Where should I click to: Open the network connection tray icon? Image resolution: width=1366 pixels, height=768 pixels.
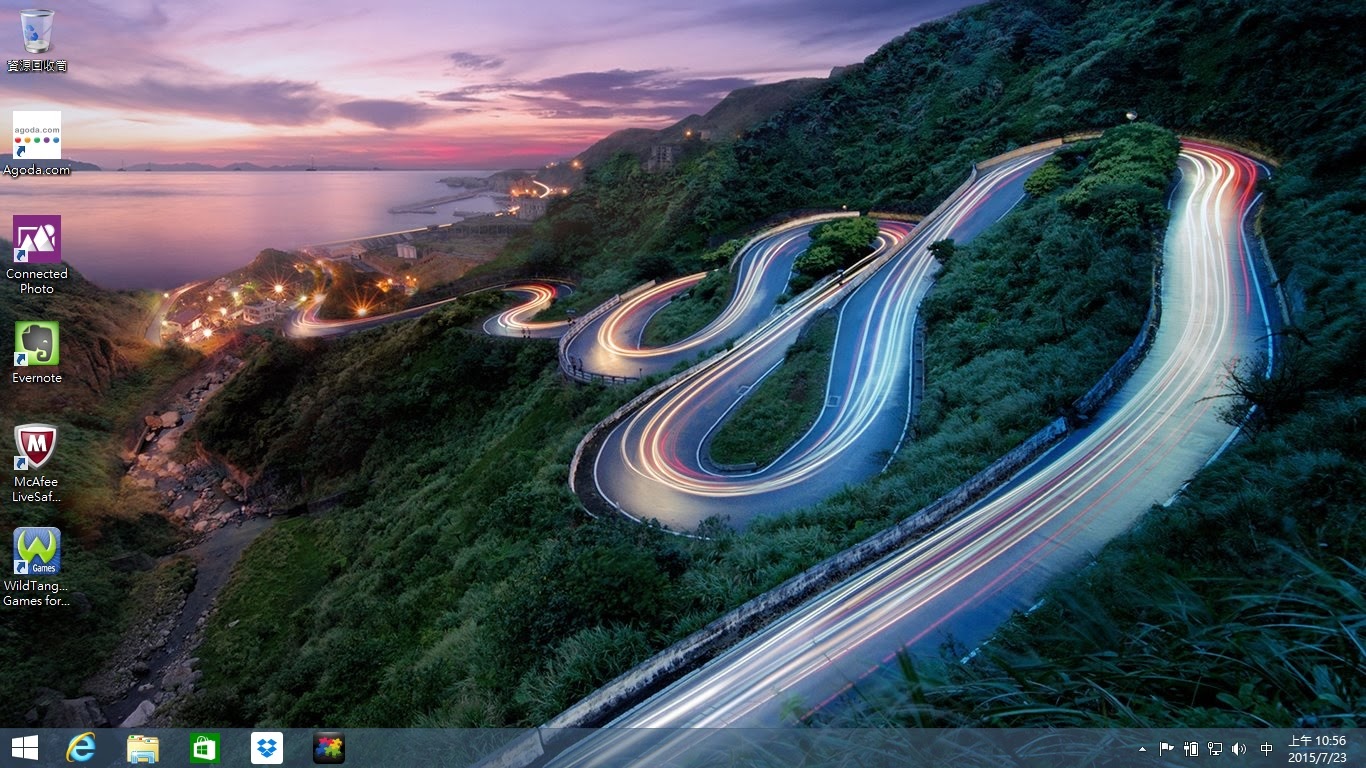(1215, 749)
